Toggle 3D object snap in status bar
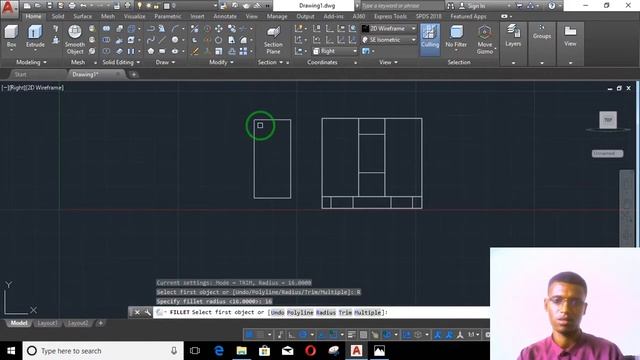The image size is (640, 360). (x=387, y=335)
